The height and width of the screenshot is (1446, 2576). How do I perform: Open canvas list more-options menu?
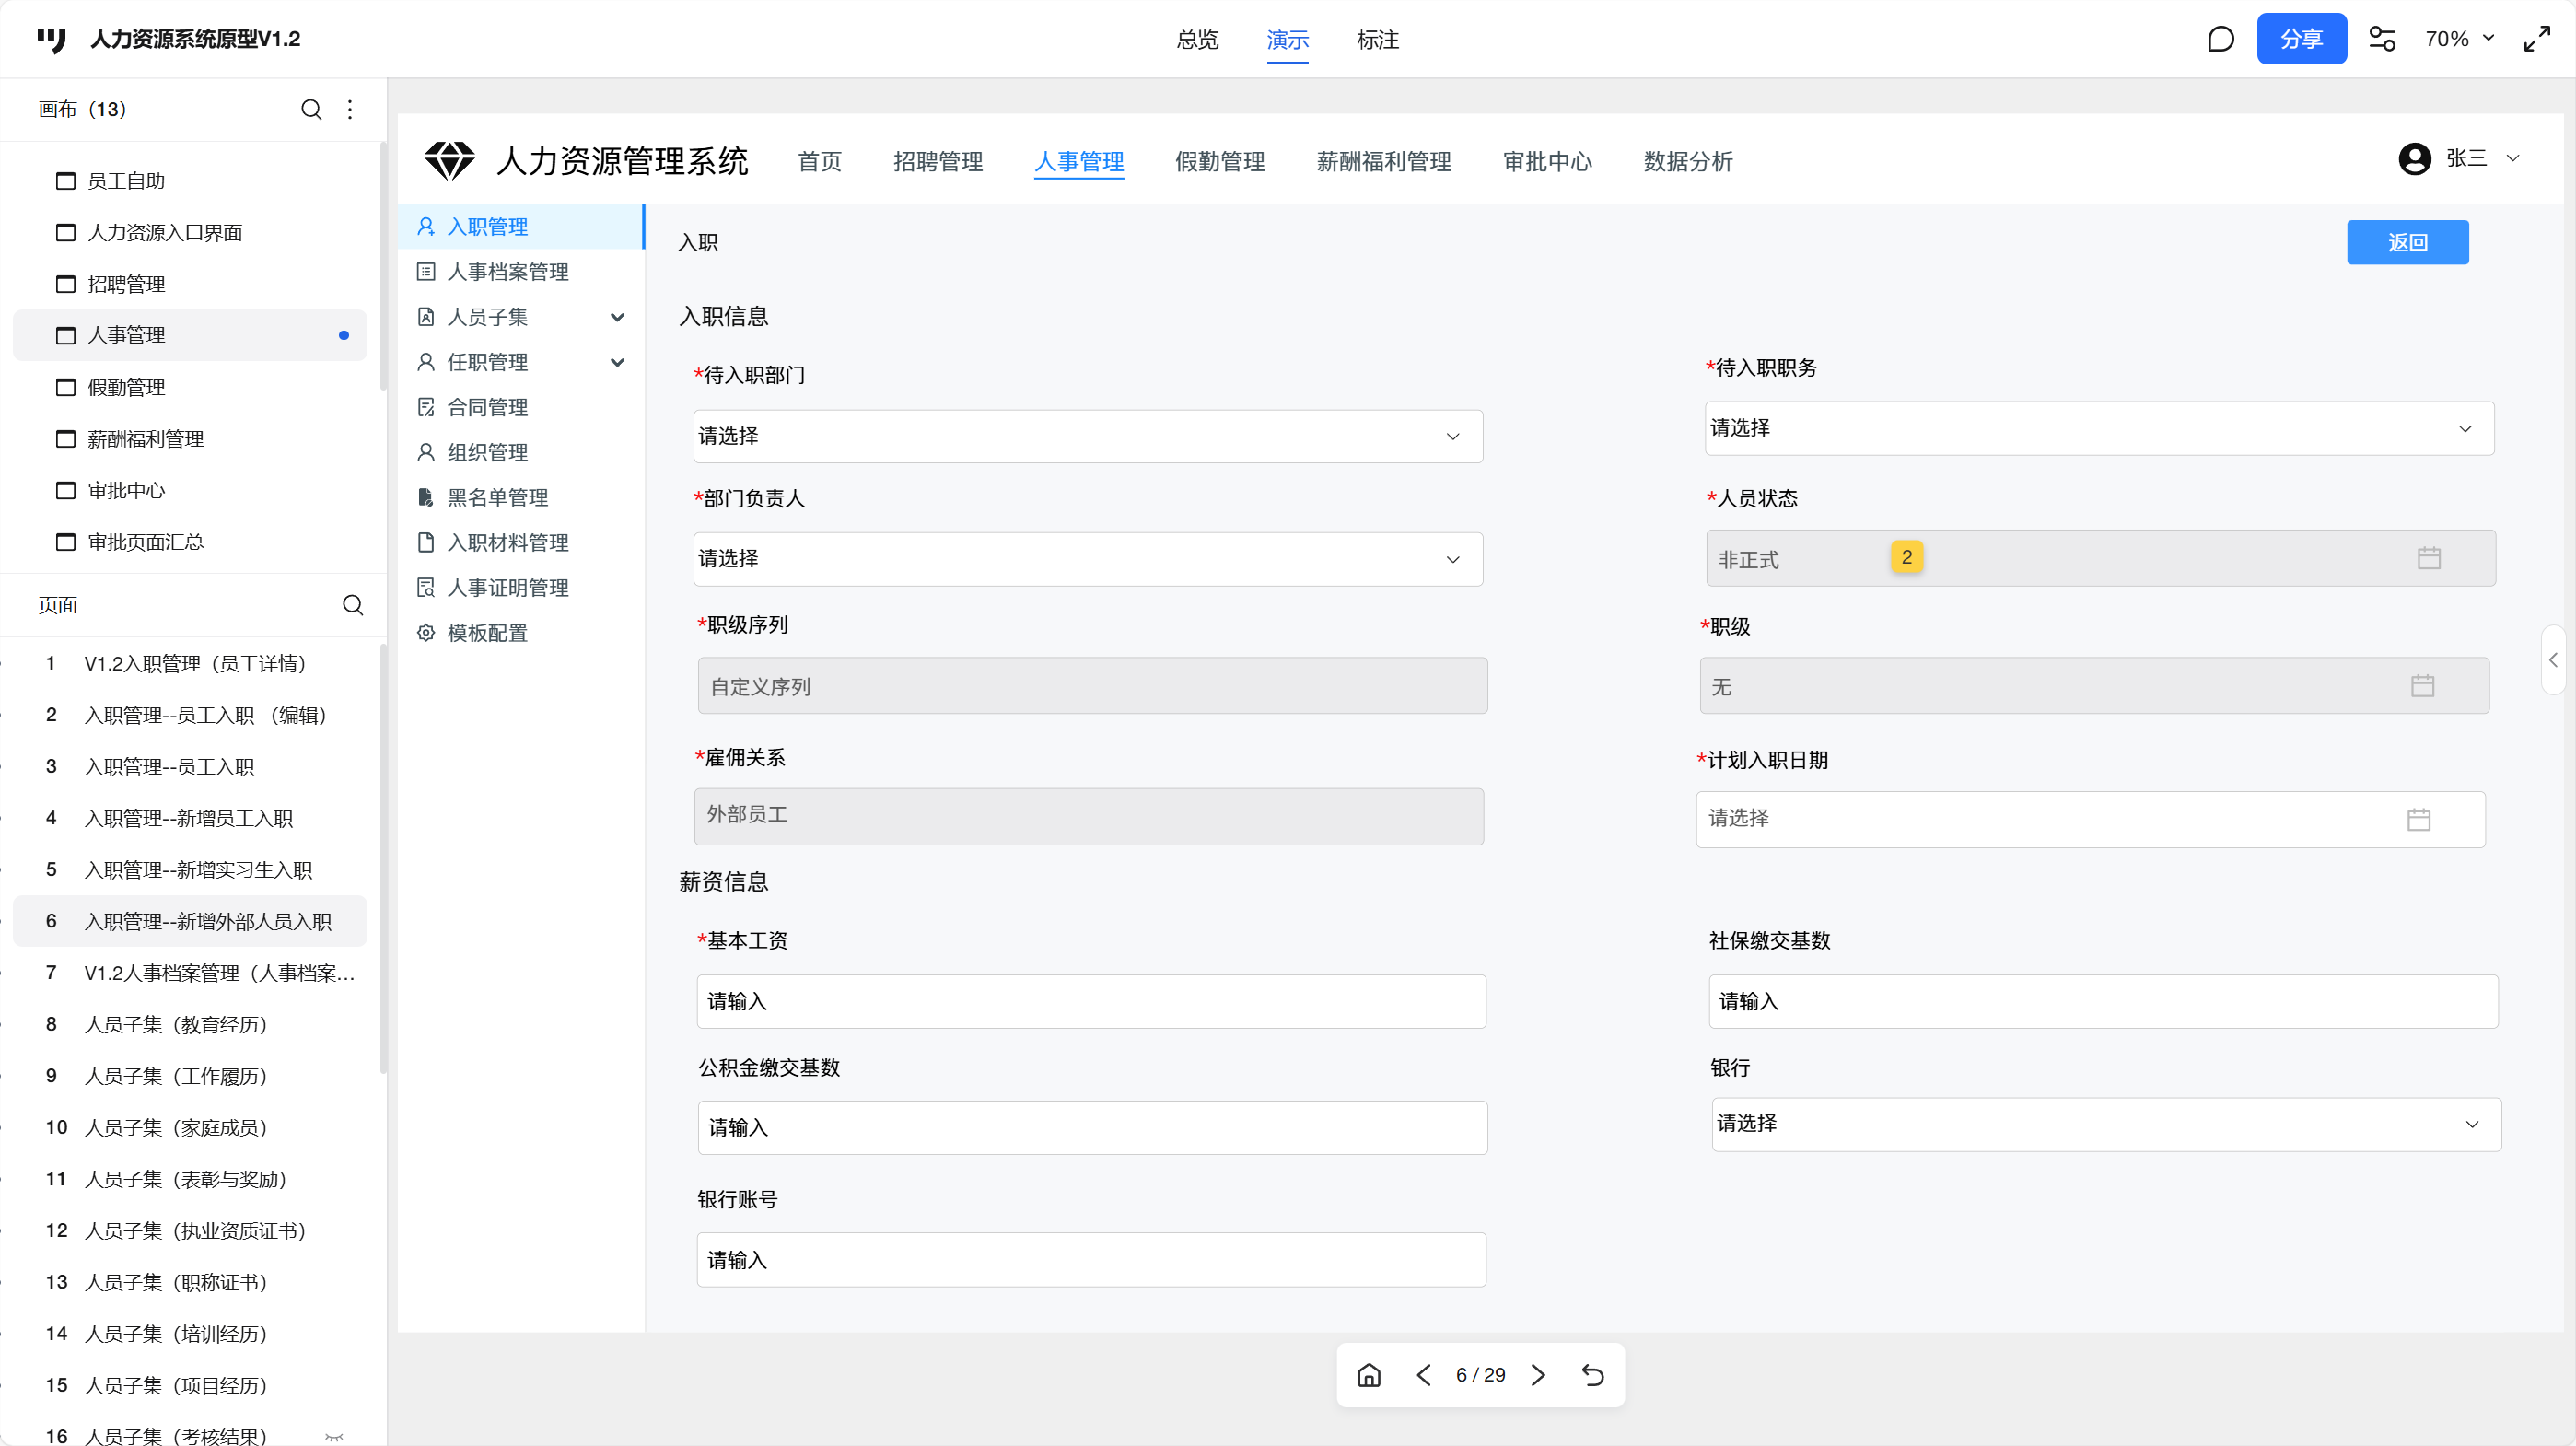(350, 109)
